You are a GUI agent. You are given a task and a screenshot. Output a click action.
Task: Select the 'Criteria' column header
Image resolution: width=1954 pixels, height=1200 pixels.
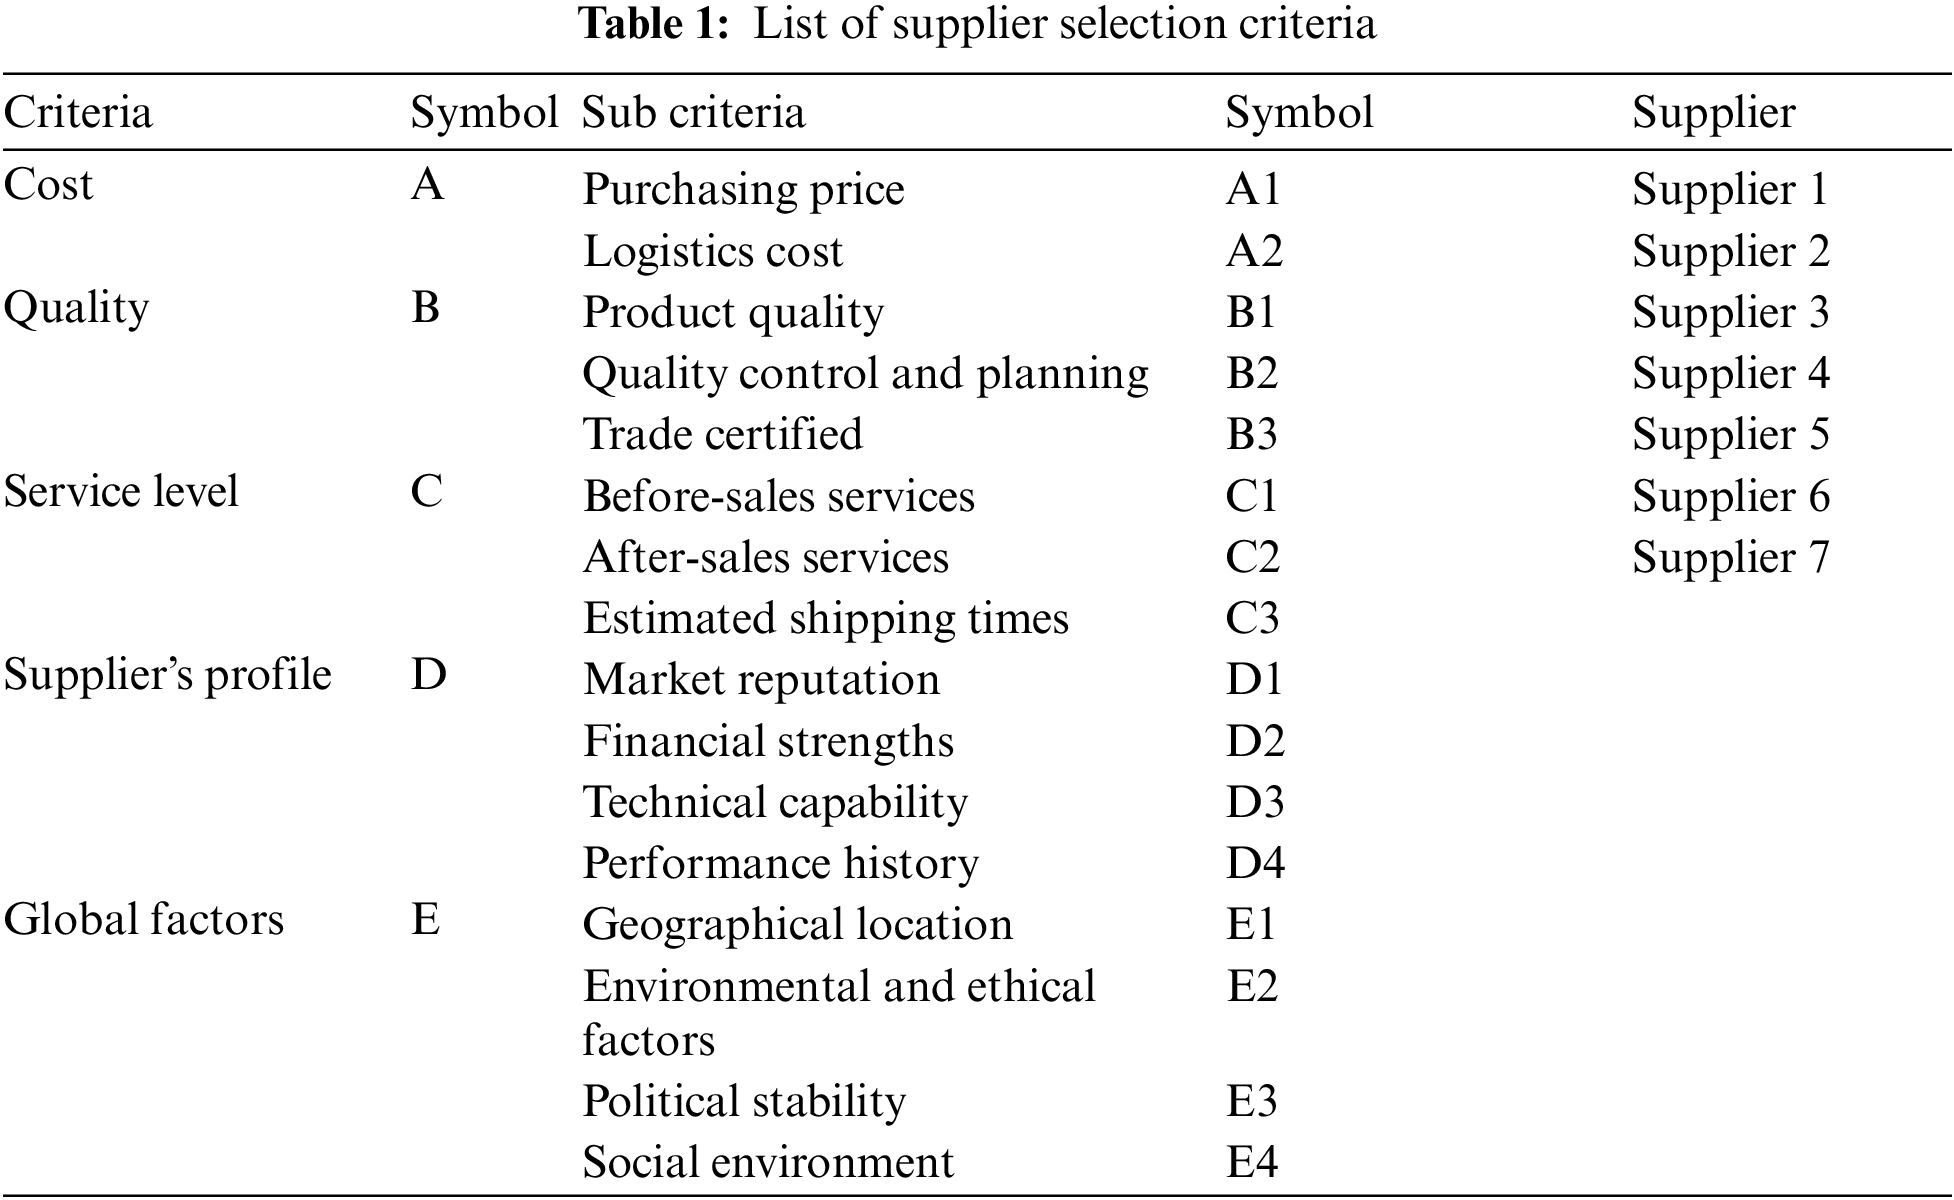click(x=78, y=112)
